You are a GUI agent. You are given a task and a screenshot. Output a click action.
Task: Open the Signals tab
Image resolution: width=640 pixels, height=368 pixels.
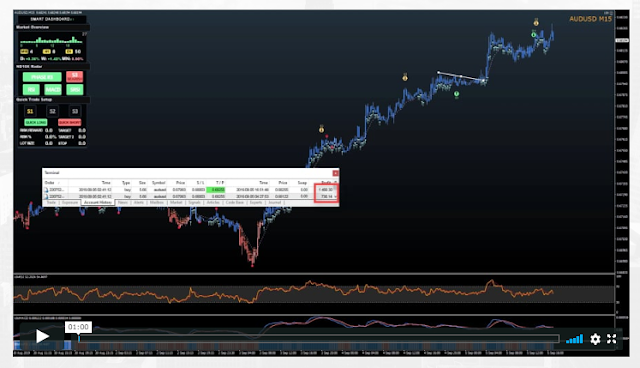194,202
